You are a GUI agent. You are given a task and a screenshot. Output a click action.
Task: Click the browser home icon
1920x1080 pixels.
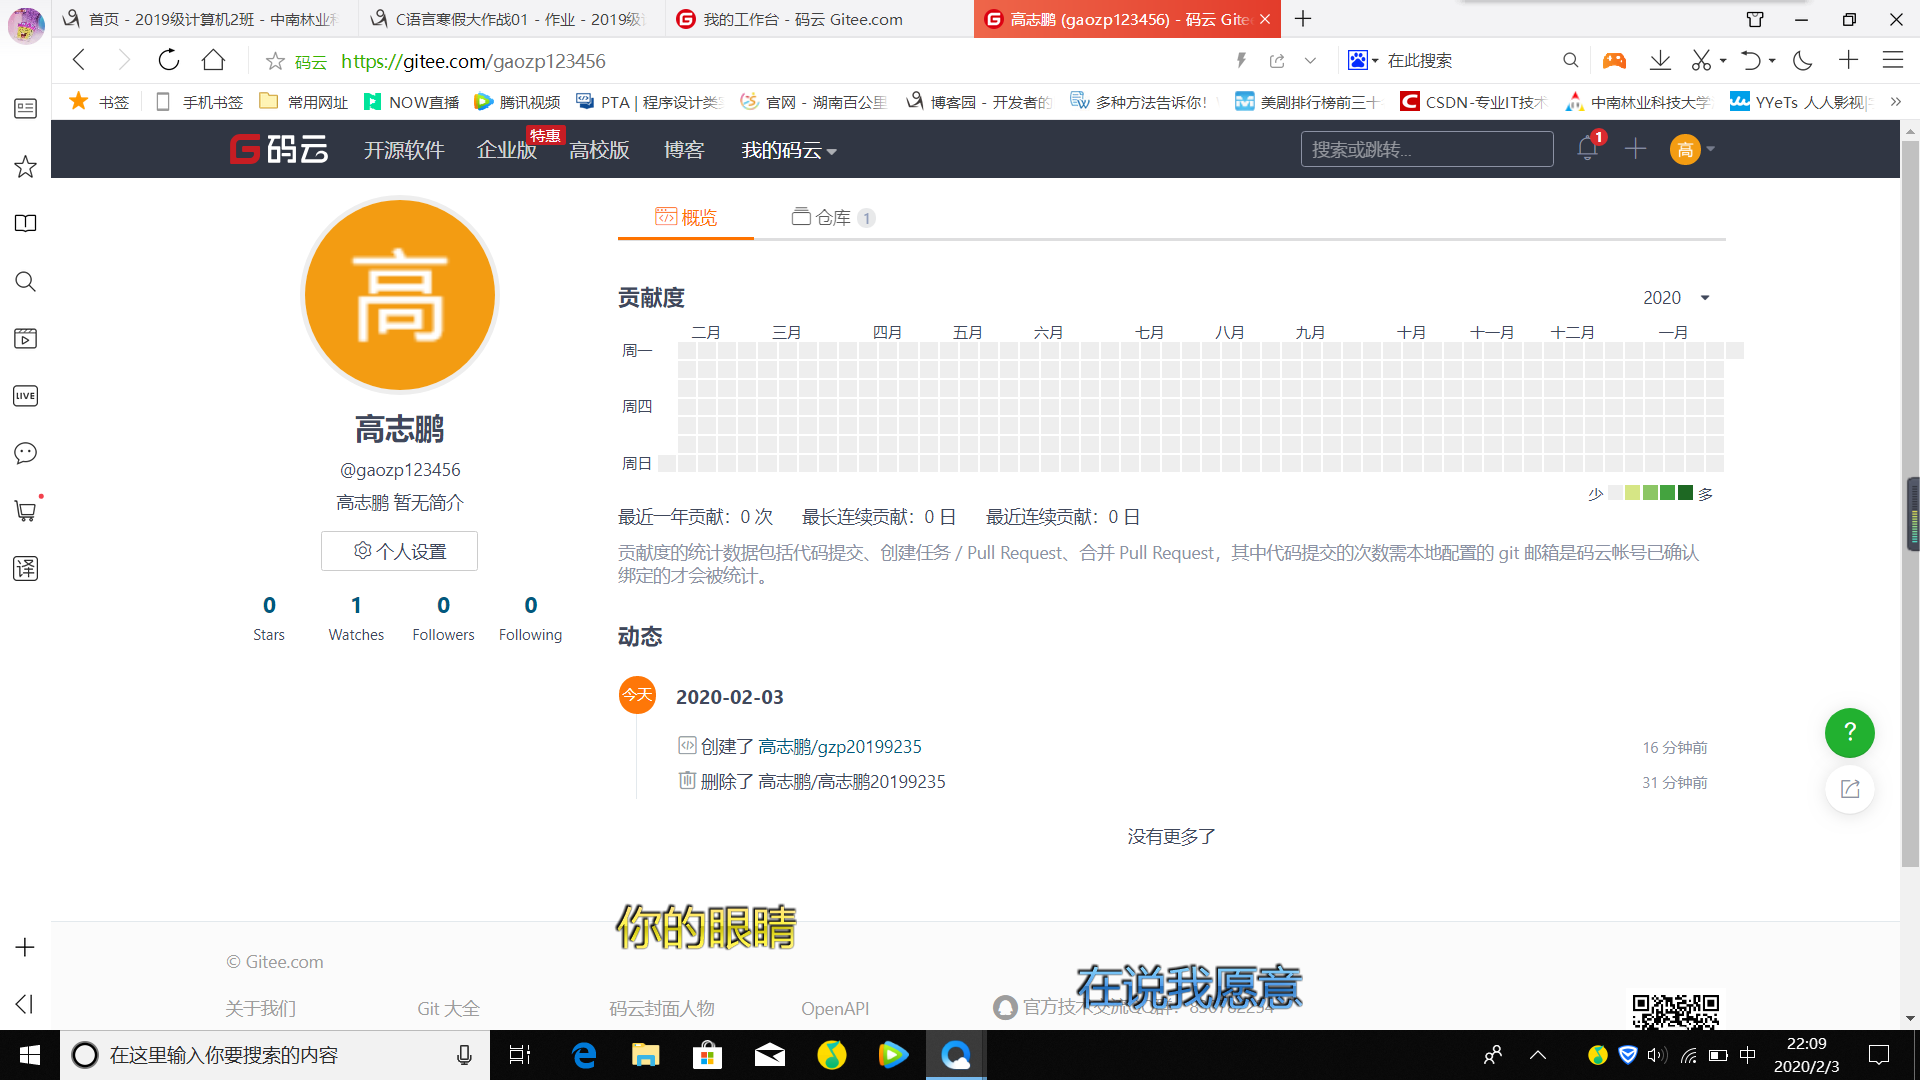point(213,60)
